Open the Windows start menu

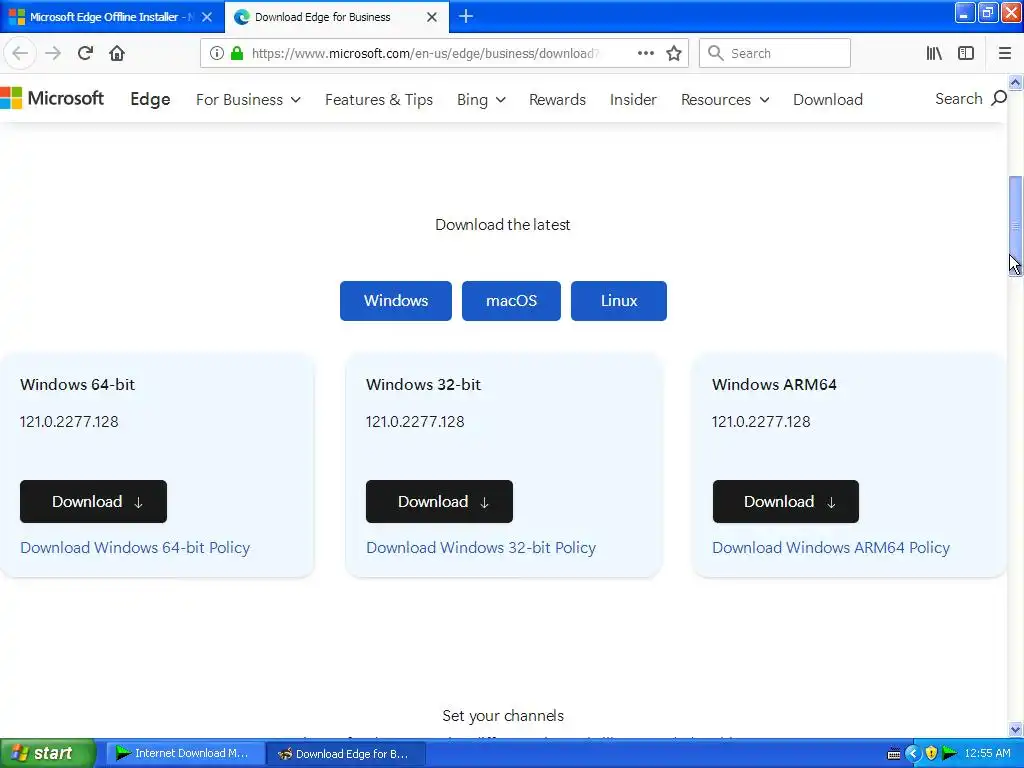pyautogui.click(x=48, y=754)
